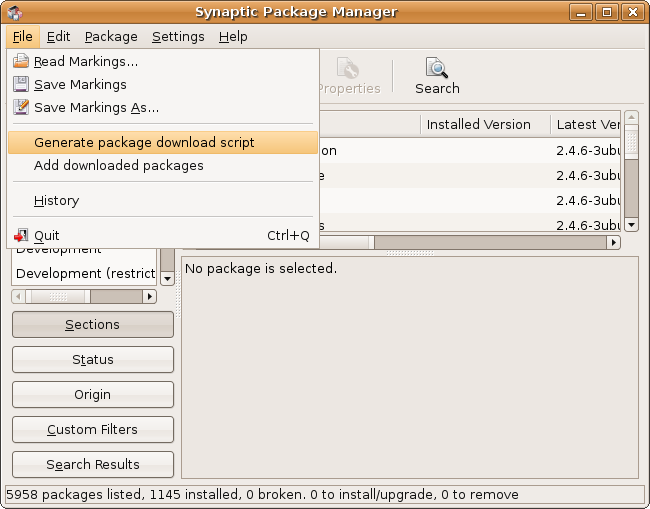Open the Edit menu
The width and height of the screenshot is (650, 509).
pyautogui.click(x=58, y=37)
